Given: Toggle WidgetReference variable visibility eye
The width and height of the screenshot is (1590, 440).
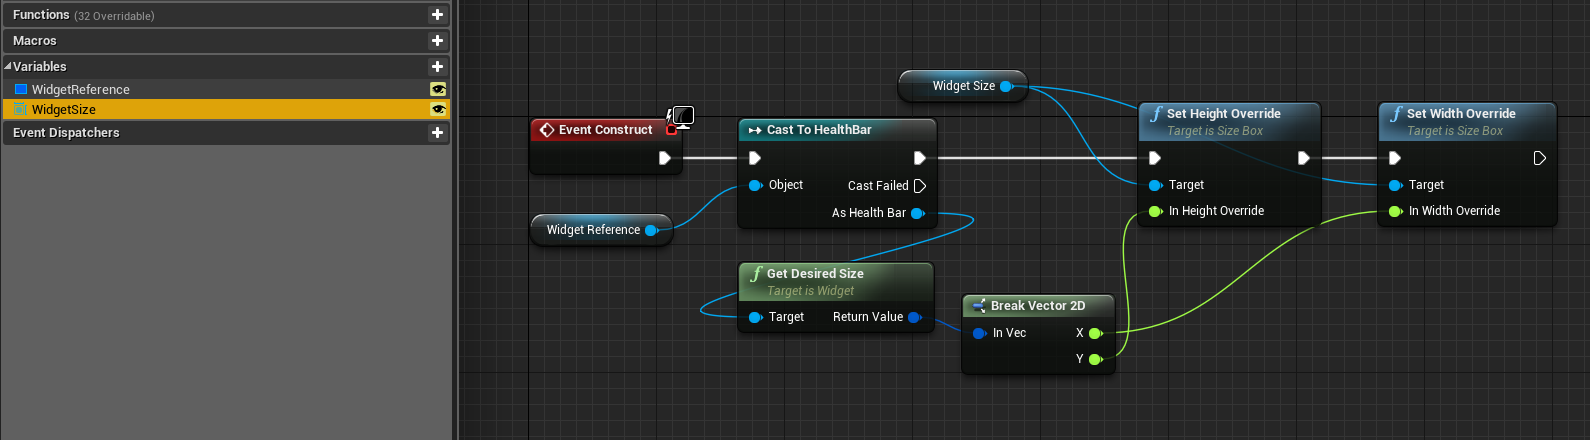Looking at the screenshot, I should click(438, 89).
